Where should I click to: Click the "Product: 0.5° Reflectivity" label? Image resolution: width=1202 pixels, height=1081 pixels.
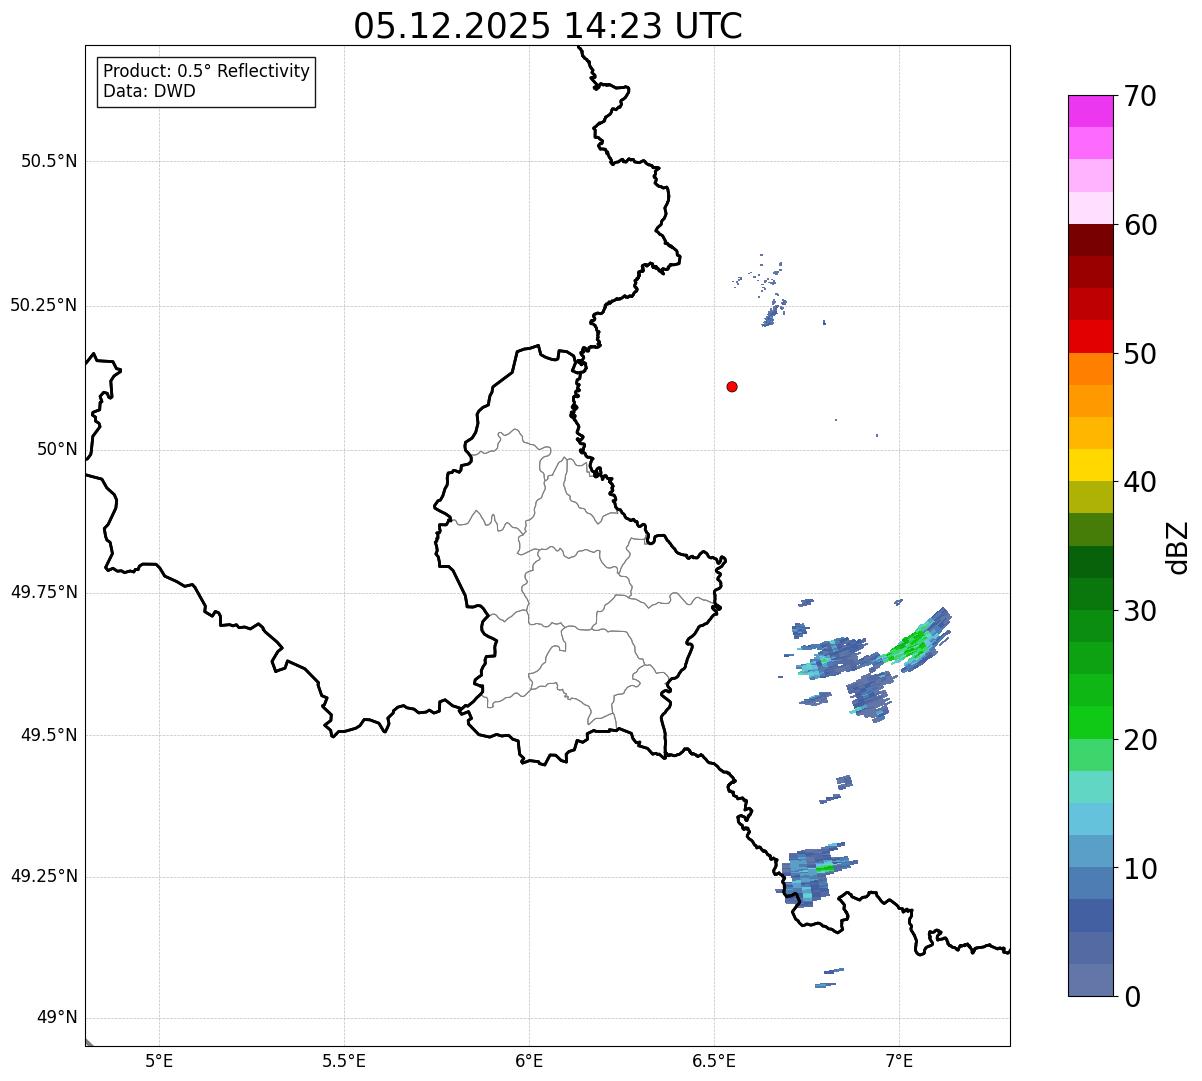[206, 72]
